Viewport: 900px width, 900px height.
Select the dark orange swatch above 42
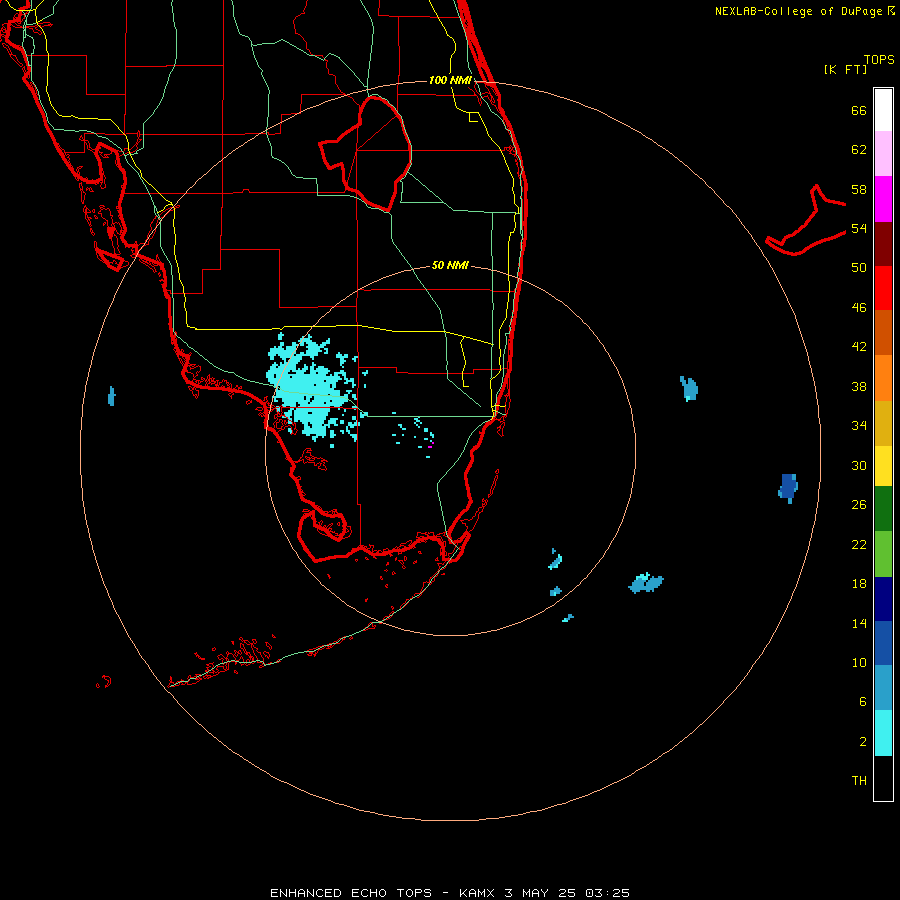coord(883,332)
